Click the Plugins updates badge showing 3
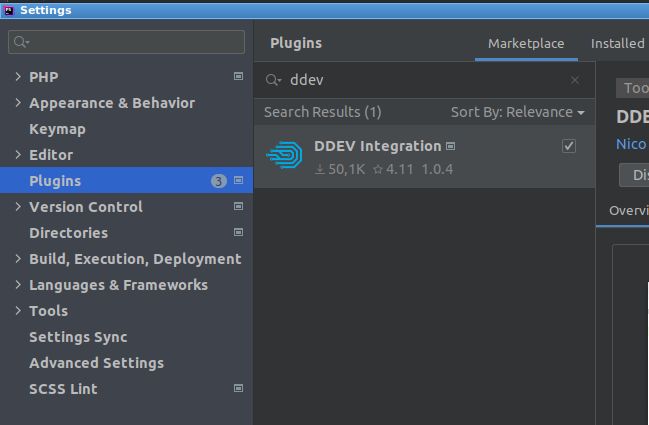Screen dimensions: 649x425 [219, 181]
